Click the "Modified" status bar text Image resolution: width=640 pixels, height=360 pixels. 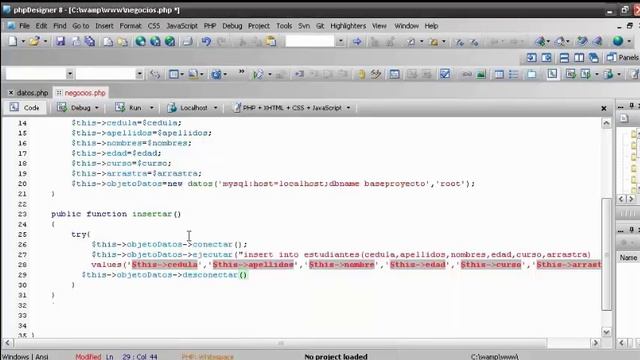pyautogui.click(x=88, y=357)
